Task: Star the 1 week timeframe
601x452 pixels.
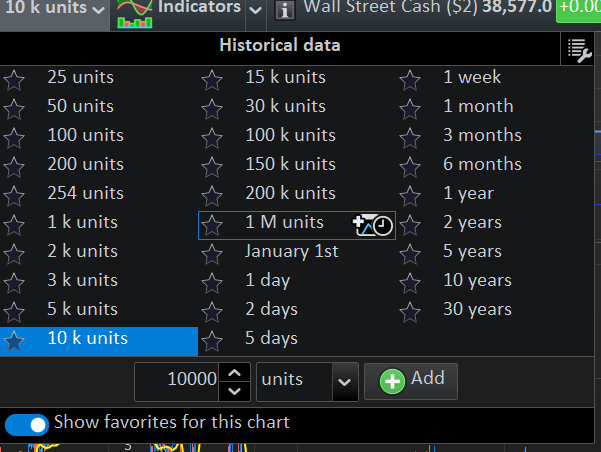Action: (410, 79)
